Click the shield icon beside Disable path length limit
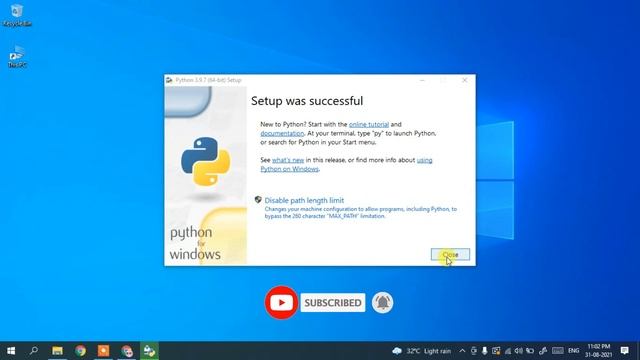The height and width of the screenshot is (360, 640). coord(258,200)
